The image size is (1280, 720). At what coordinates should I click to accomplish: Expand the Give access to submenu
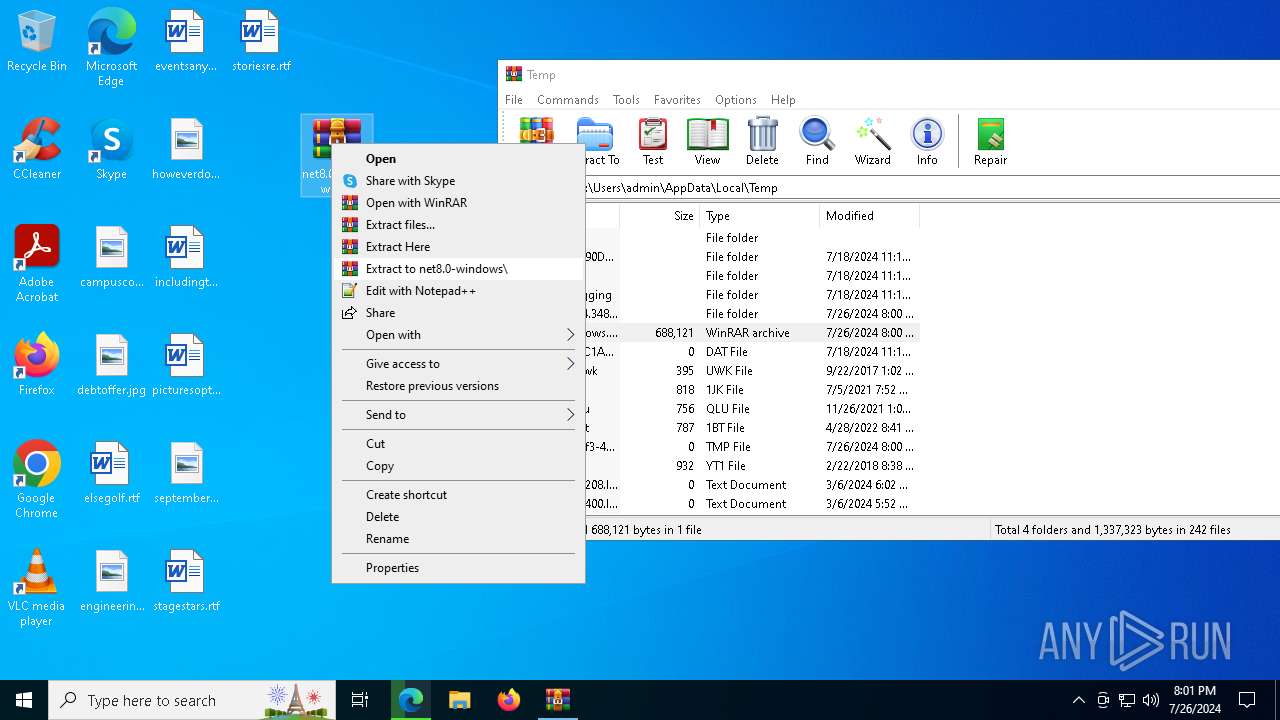click(459, 364)
